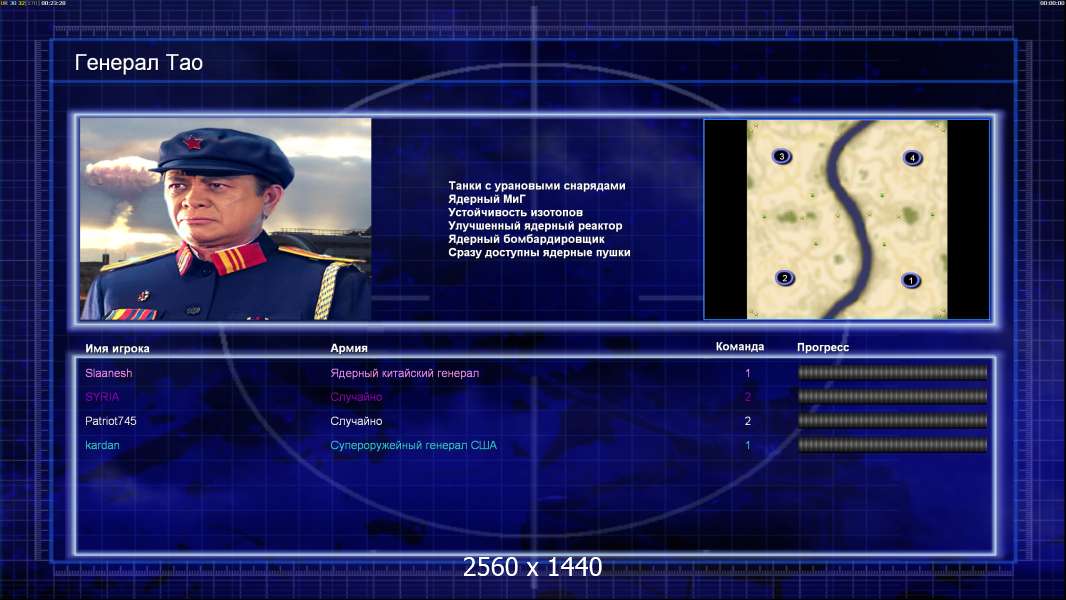Click SYRIA's 'Случайно' army entry
Screen dimensions: 1066x600
pyautogui.click(x=356, y=397)
